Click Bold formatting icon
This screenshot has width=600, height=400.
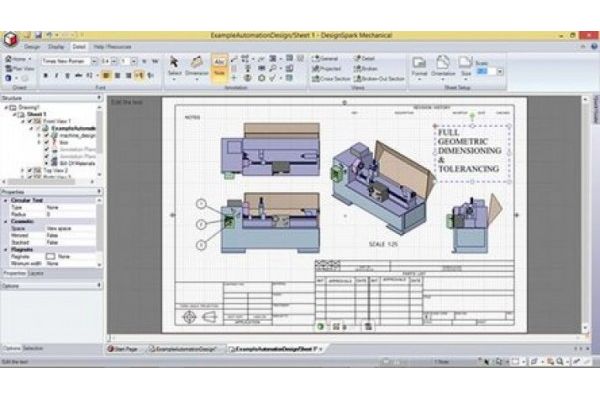[x=46, y=75]
